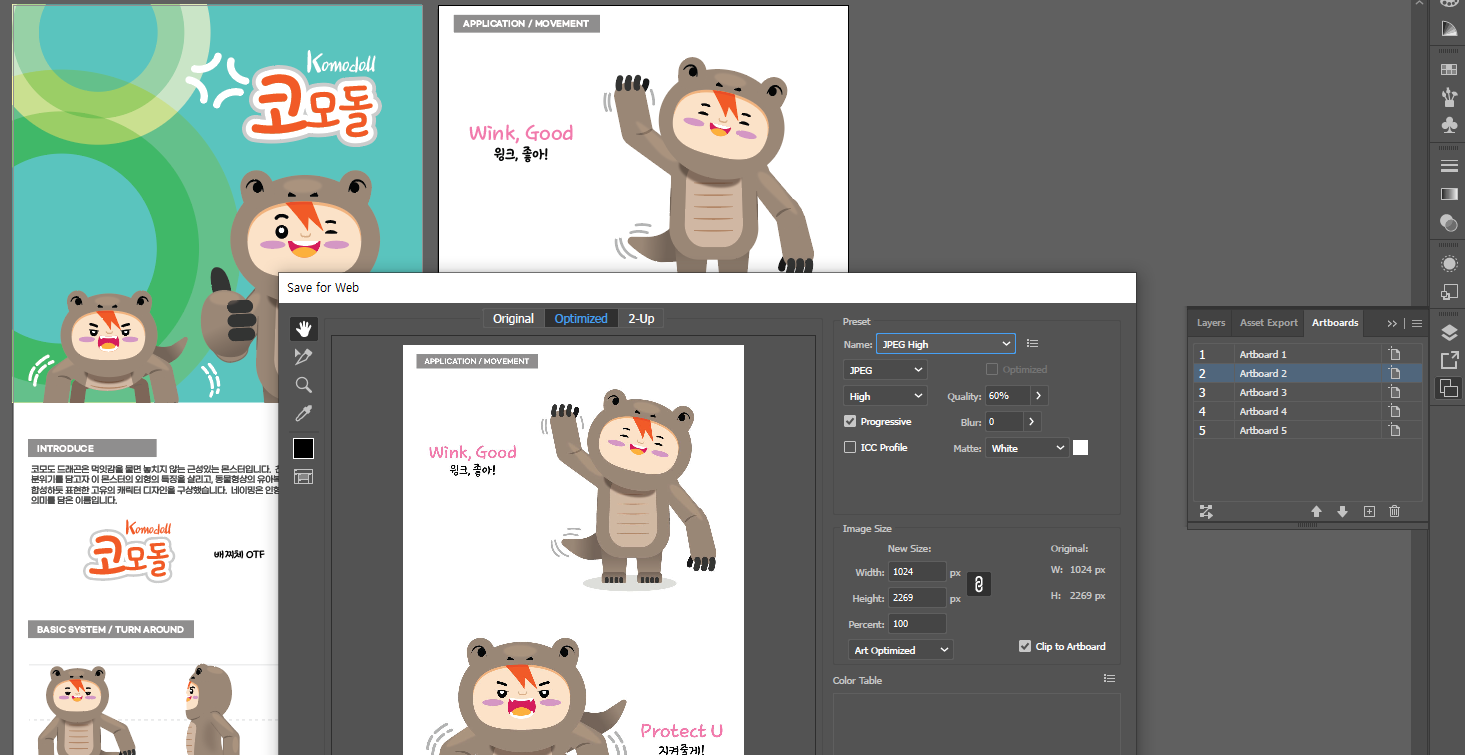The width and height of the screenshot is (1465, 755).
Task: Move artboard up with arrow icon
Action: point(1316,511)
